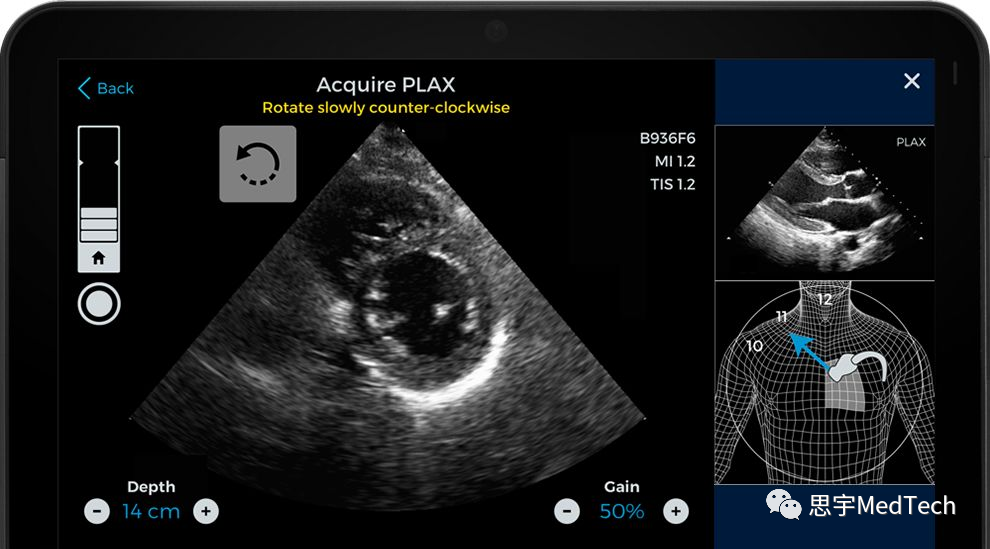Click the image quality meter bar
This screenshot has height=549, width=990.
point(98,185)
